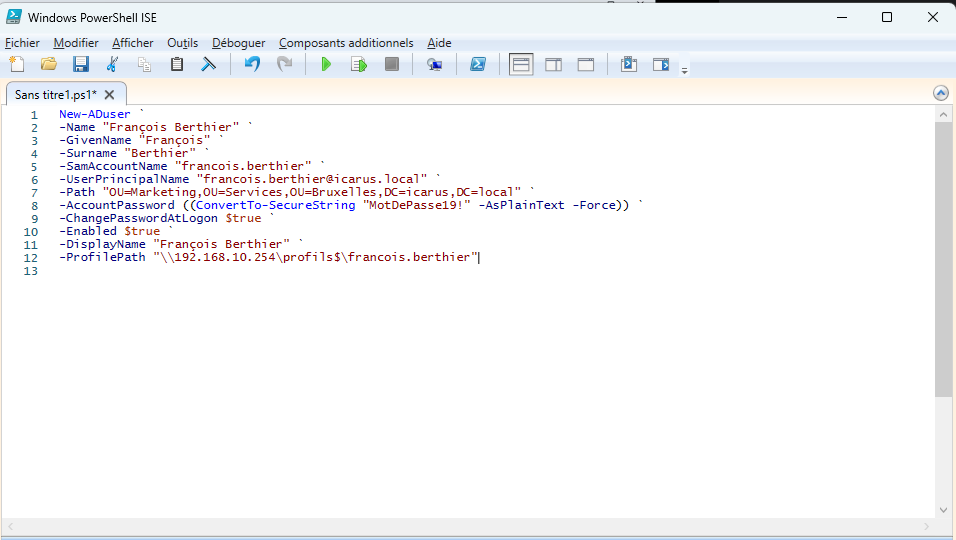Save the script with floppy icon
Image resolution: width=956 pixels, height=540 pixels.
[x=80, y=64]
